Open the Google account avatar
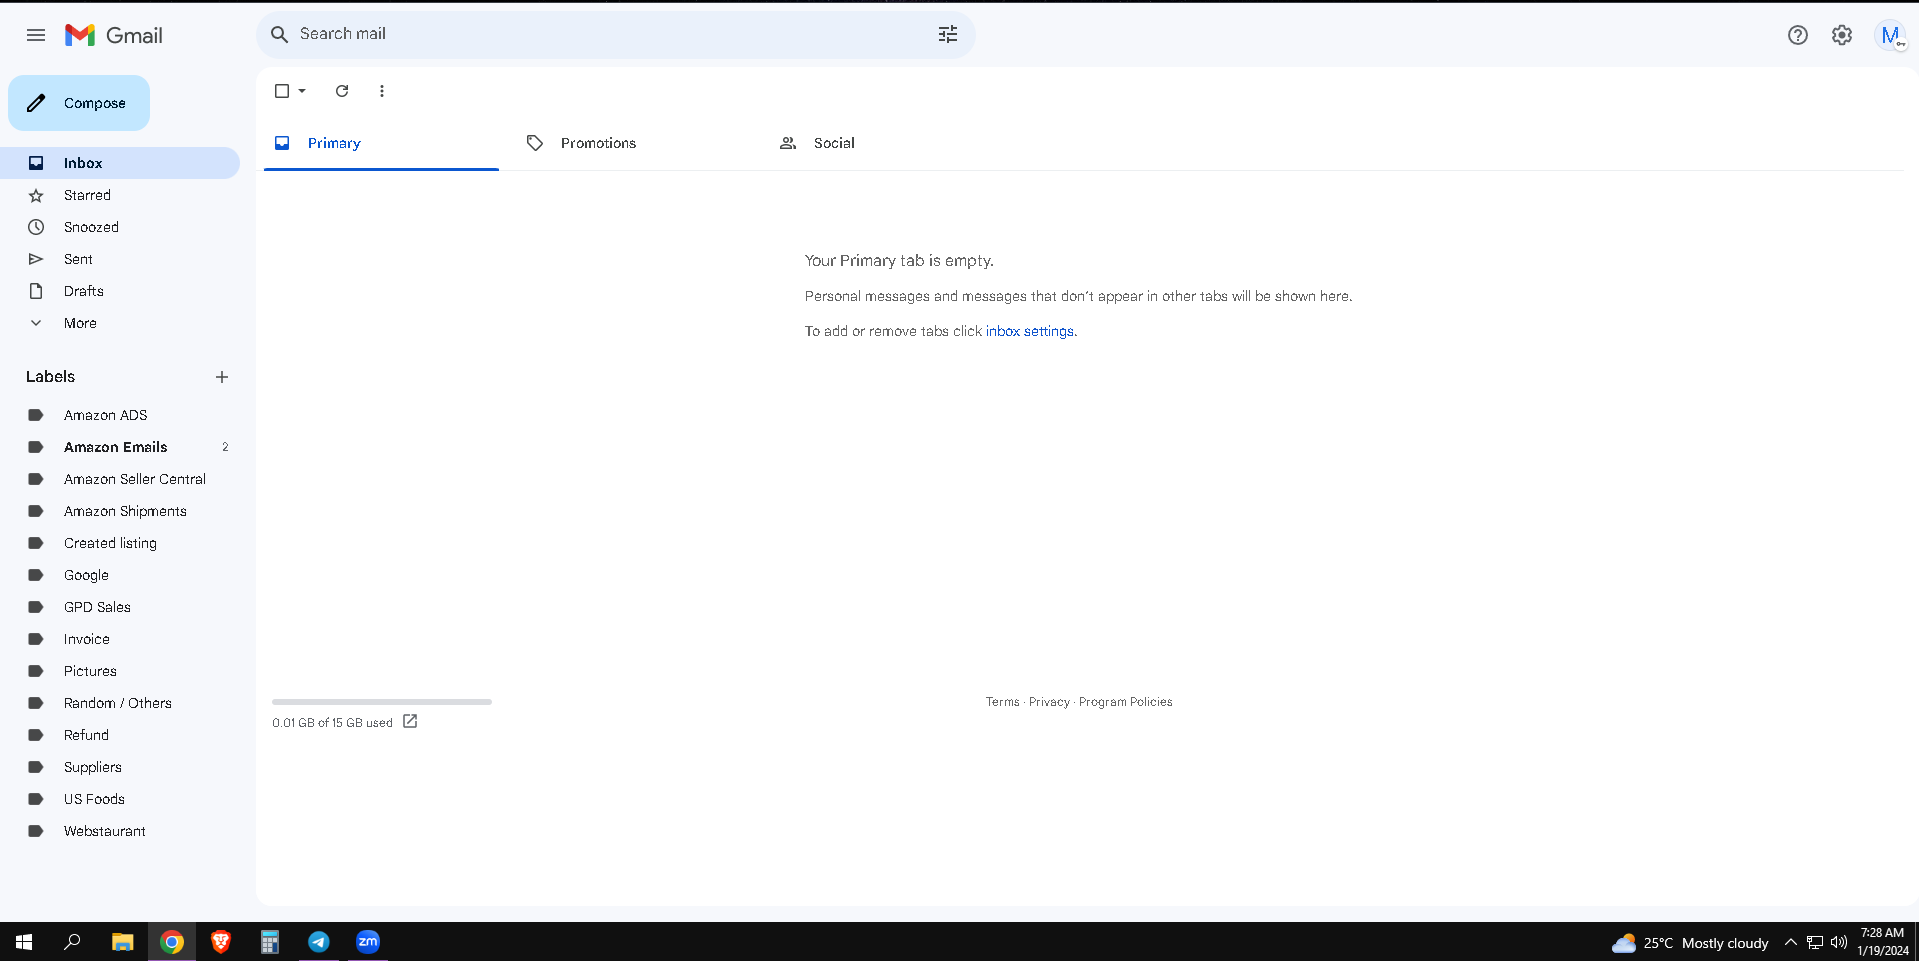The image size is (1919, 961). click(1890, 35)
